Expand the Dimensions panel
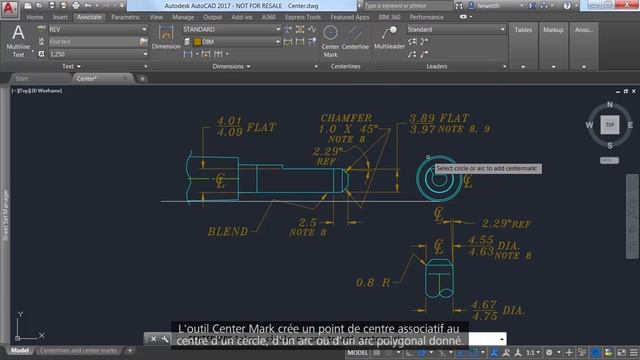Screen dimensions: 640x360 [231, 67]
